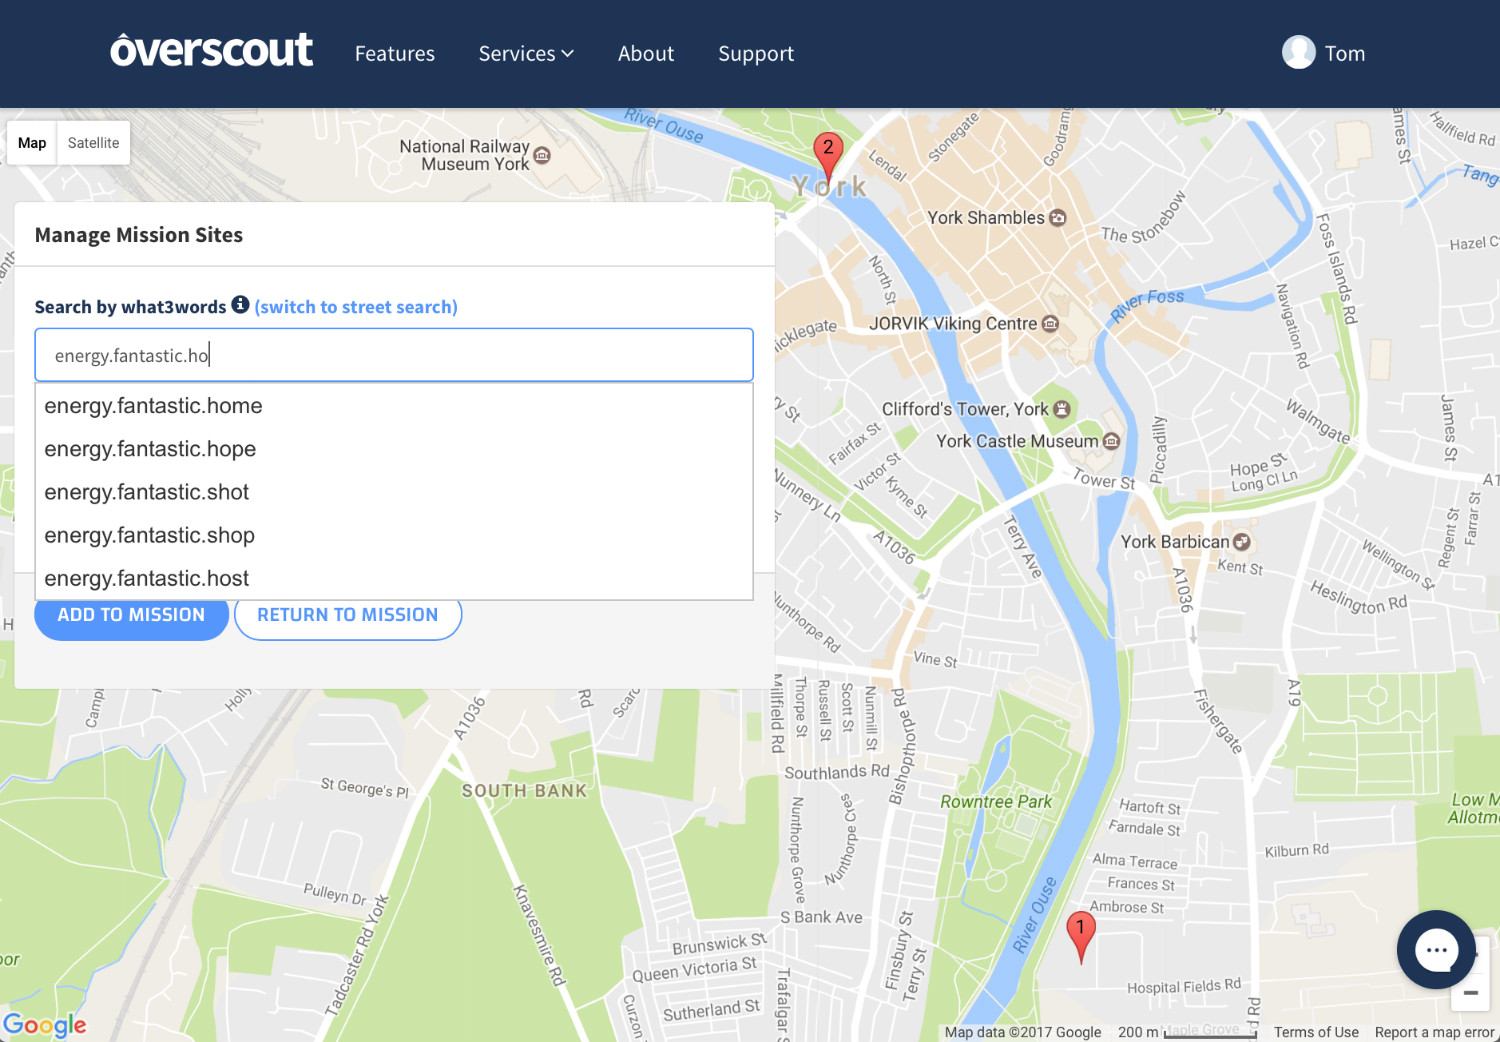Click the Clifford's Tower place icon

tap(1062, 409)
